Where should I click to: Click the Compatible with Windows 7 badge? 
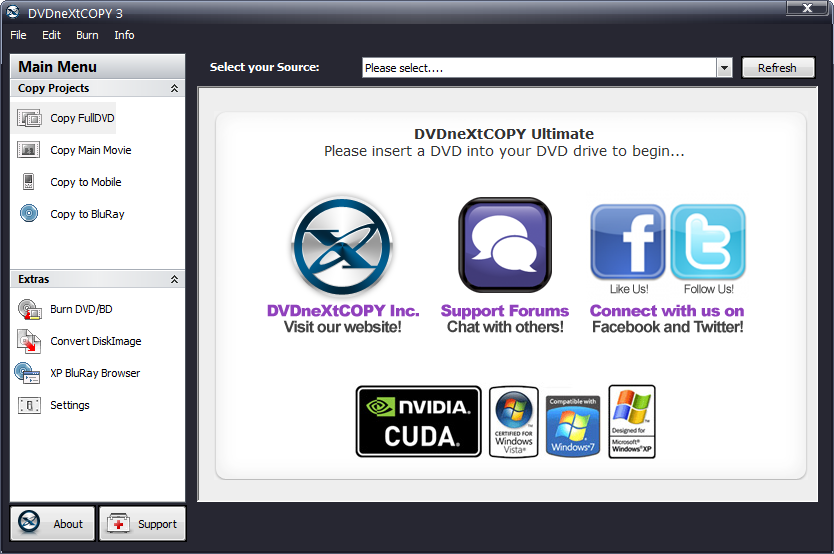tap(573, 425)
